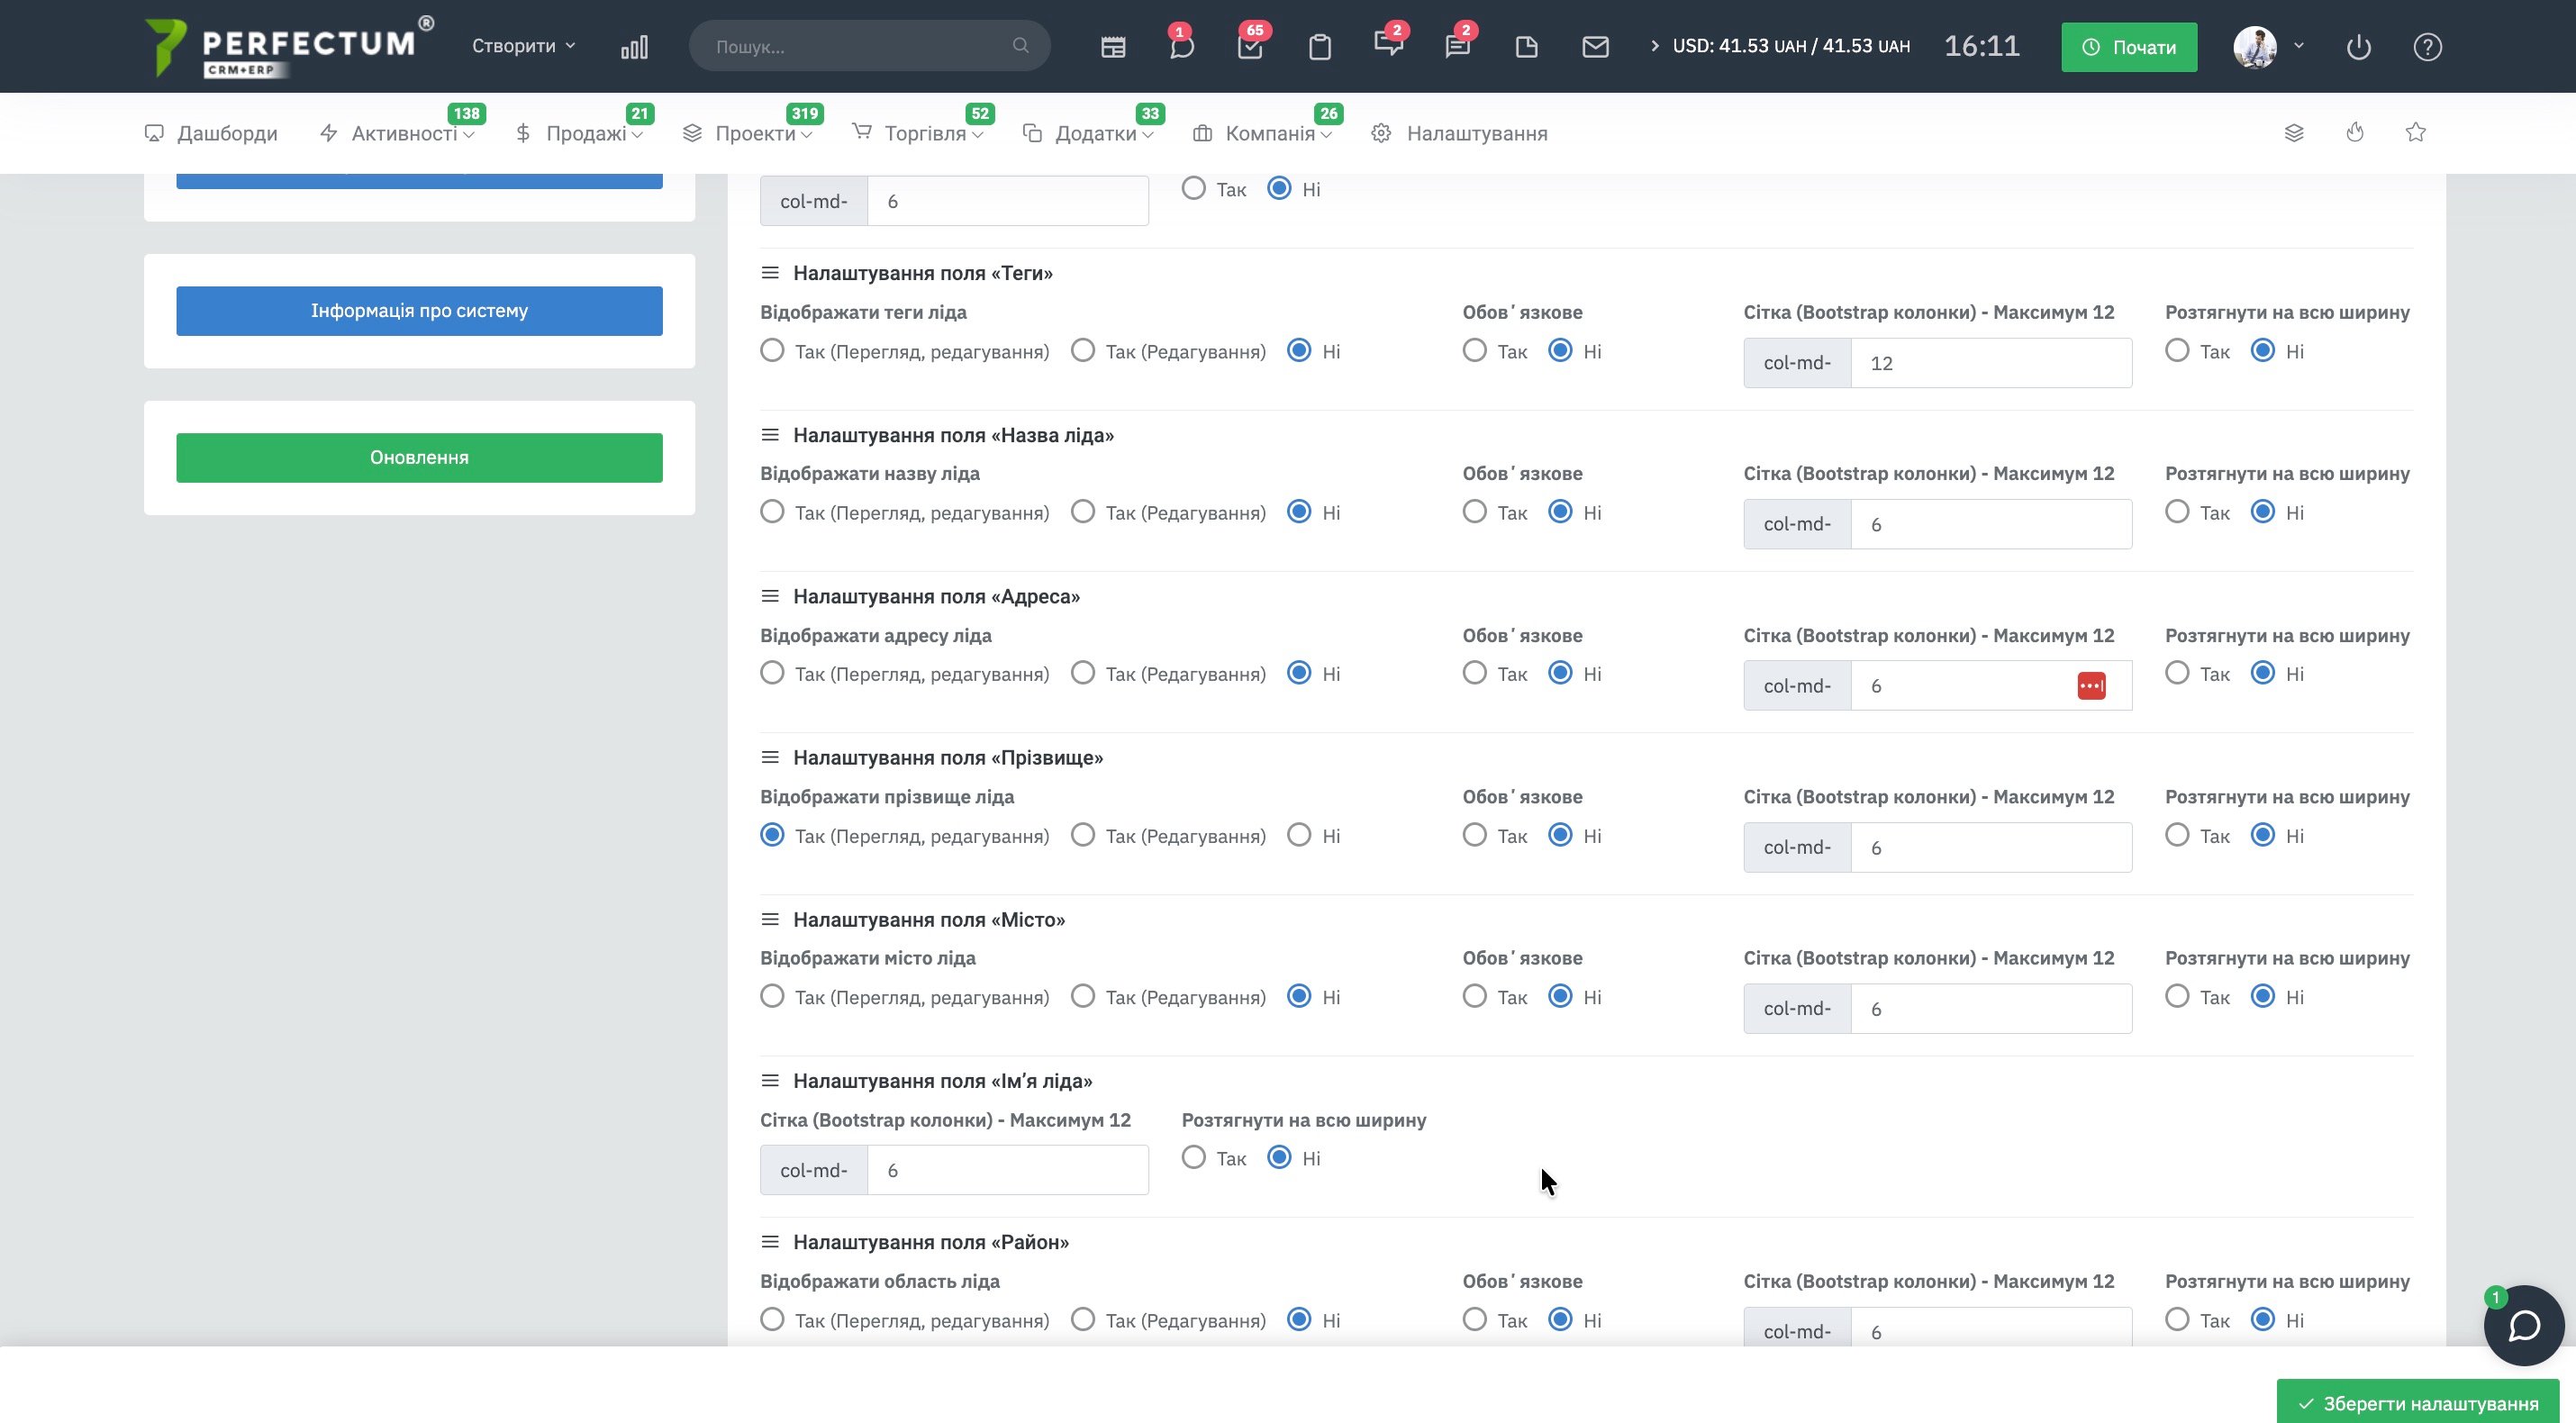Open the mail envelope icon
Image resolution: width=2576 pixels, height=1423 pixels.
tap(1595, 47)
